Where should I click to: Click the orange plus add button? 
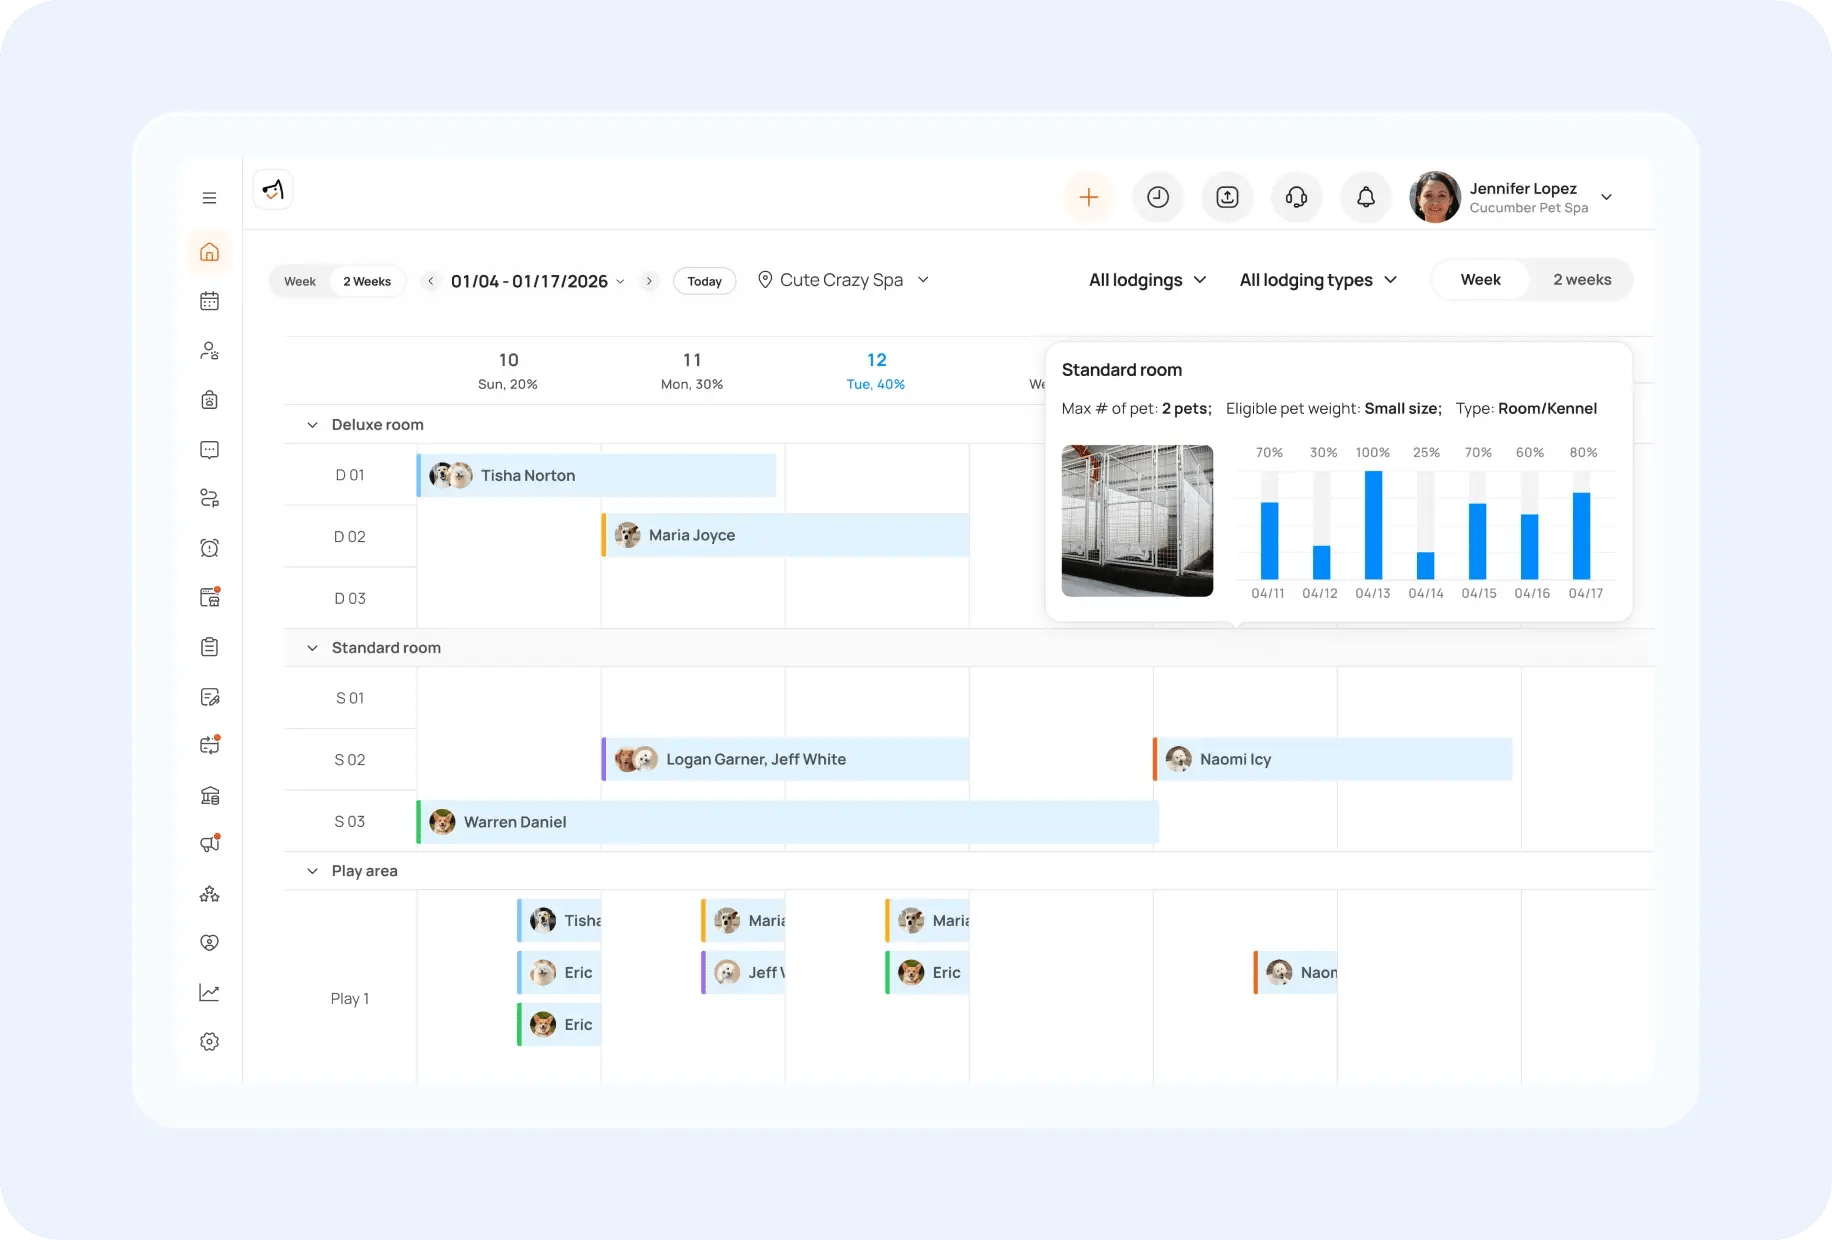point(1088,197)
